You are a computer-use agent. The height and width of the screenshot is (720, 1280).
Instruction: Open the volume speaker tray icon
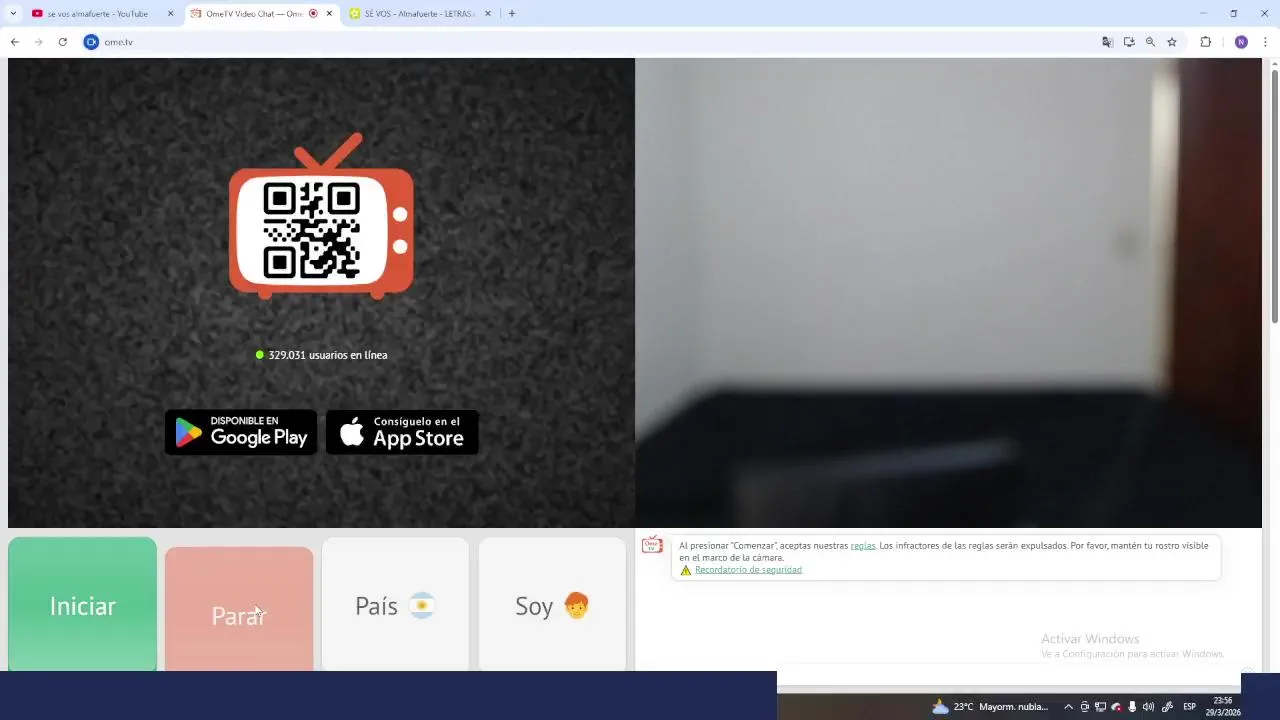point(1148,707)
